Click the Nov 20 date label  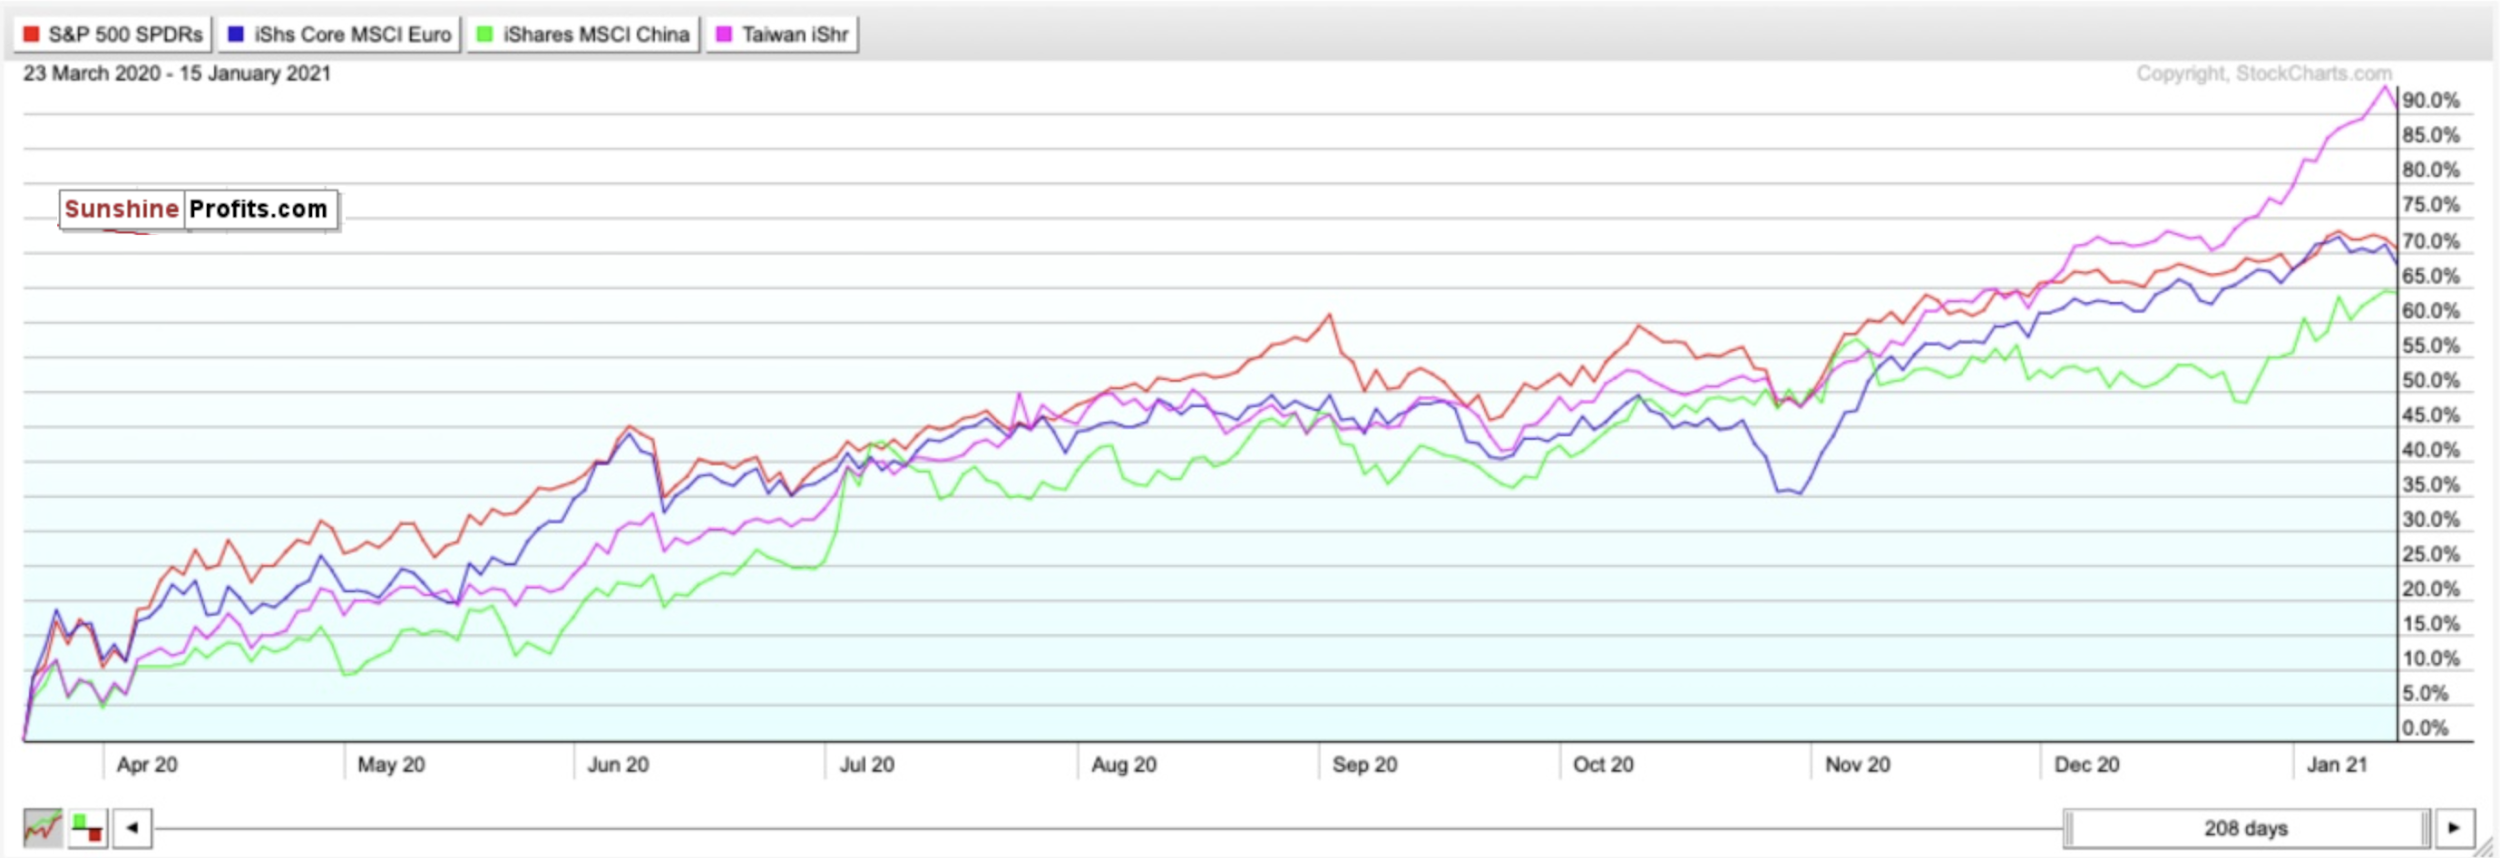click(1858, 764)
